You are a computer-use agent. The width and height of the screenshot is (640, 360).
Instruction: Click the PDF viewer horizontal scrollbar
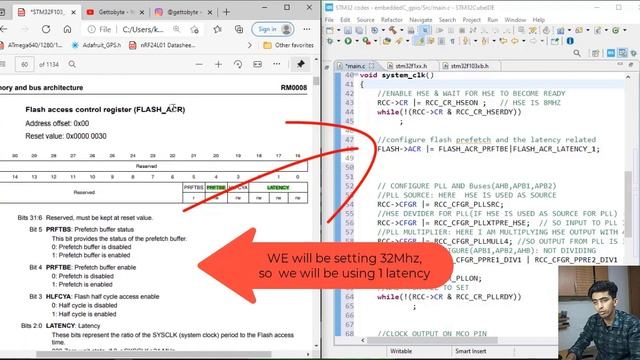pyautogui.click(x=153, y=354)
